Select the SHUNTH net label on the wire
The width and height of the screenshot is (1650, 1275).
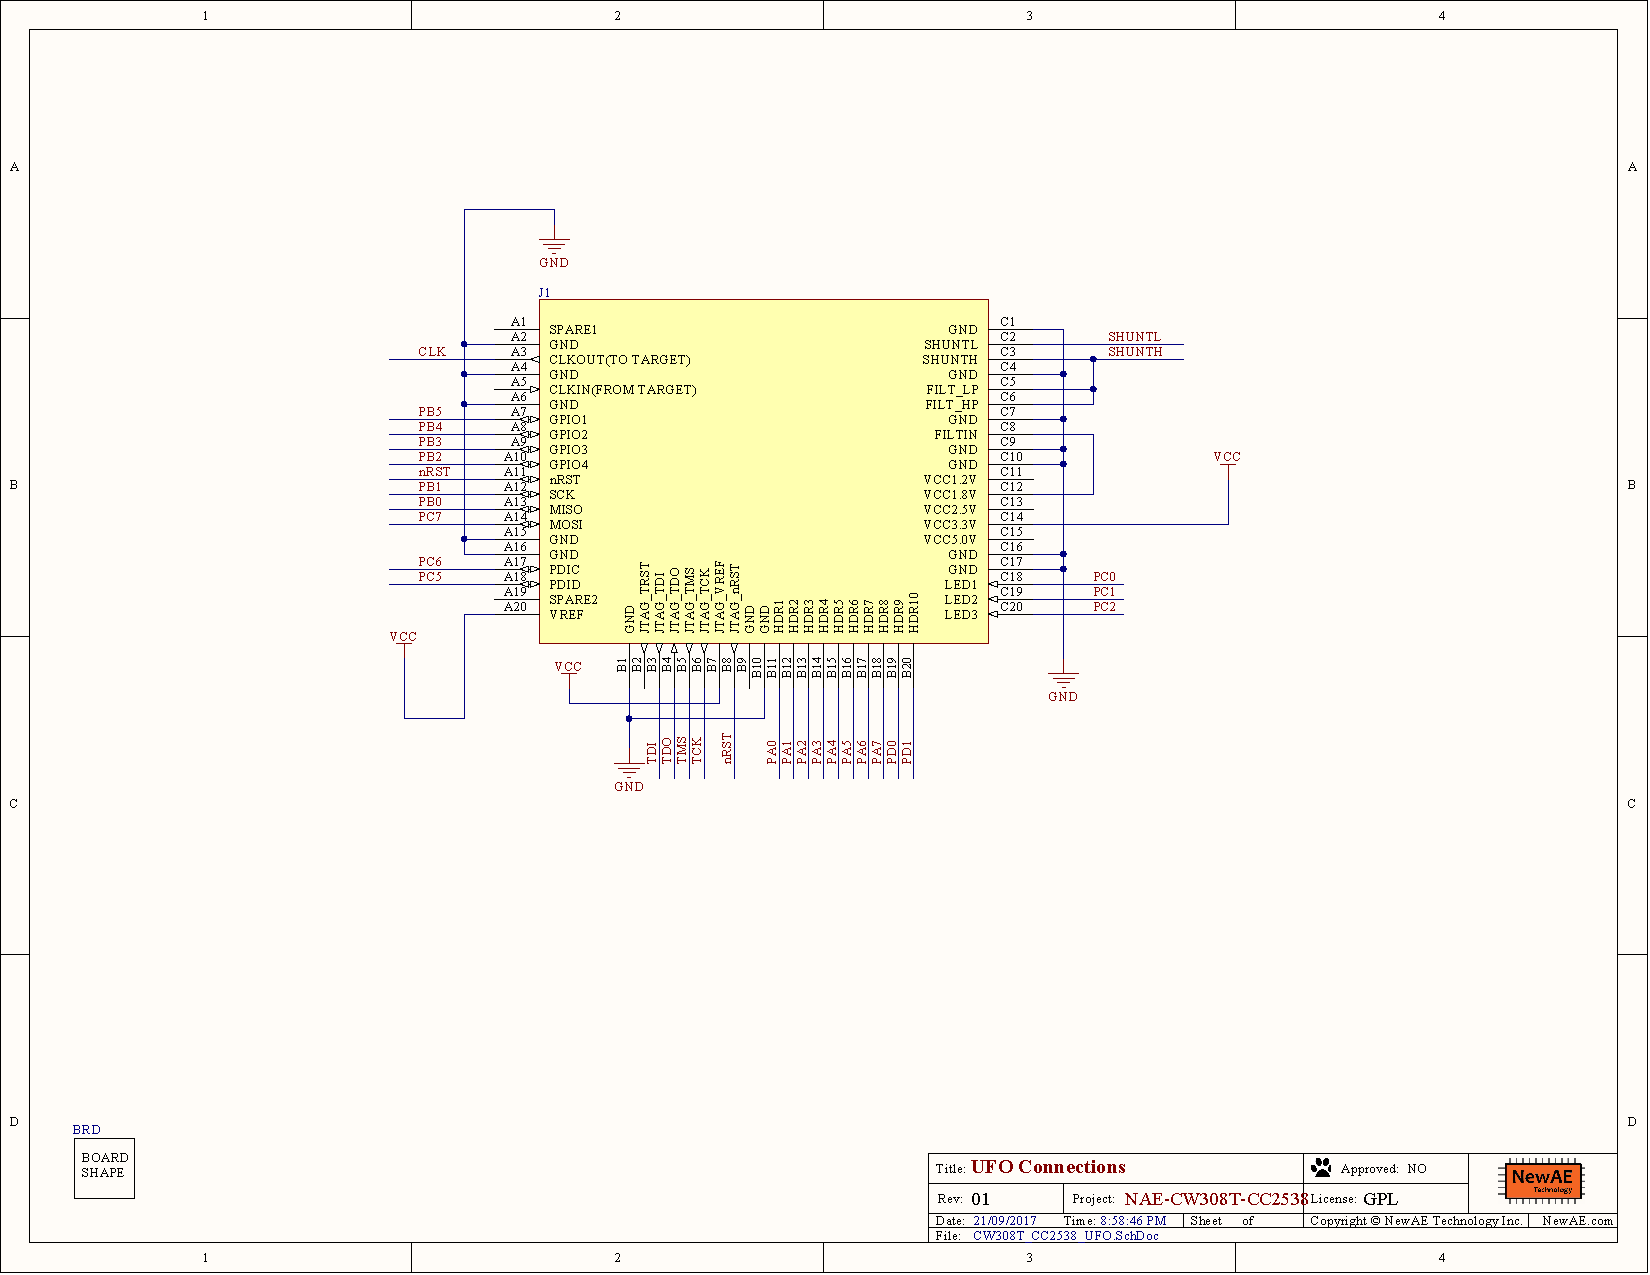click(x=1135, y=352)
